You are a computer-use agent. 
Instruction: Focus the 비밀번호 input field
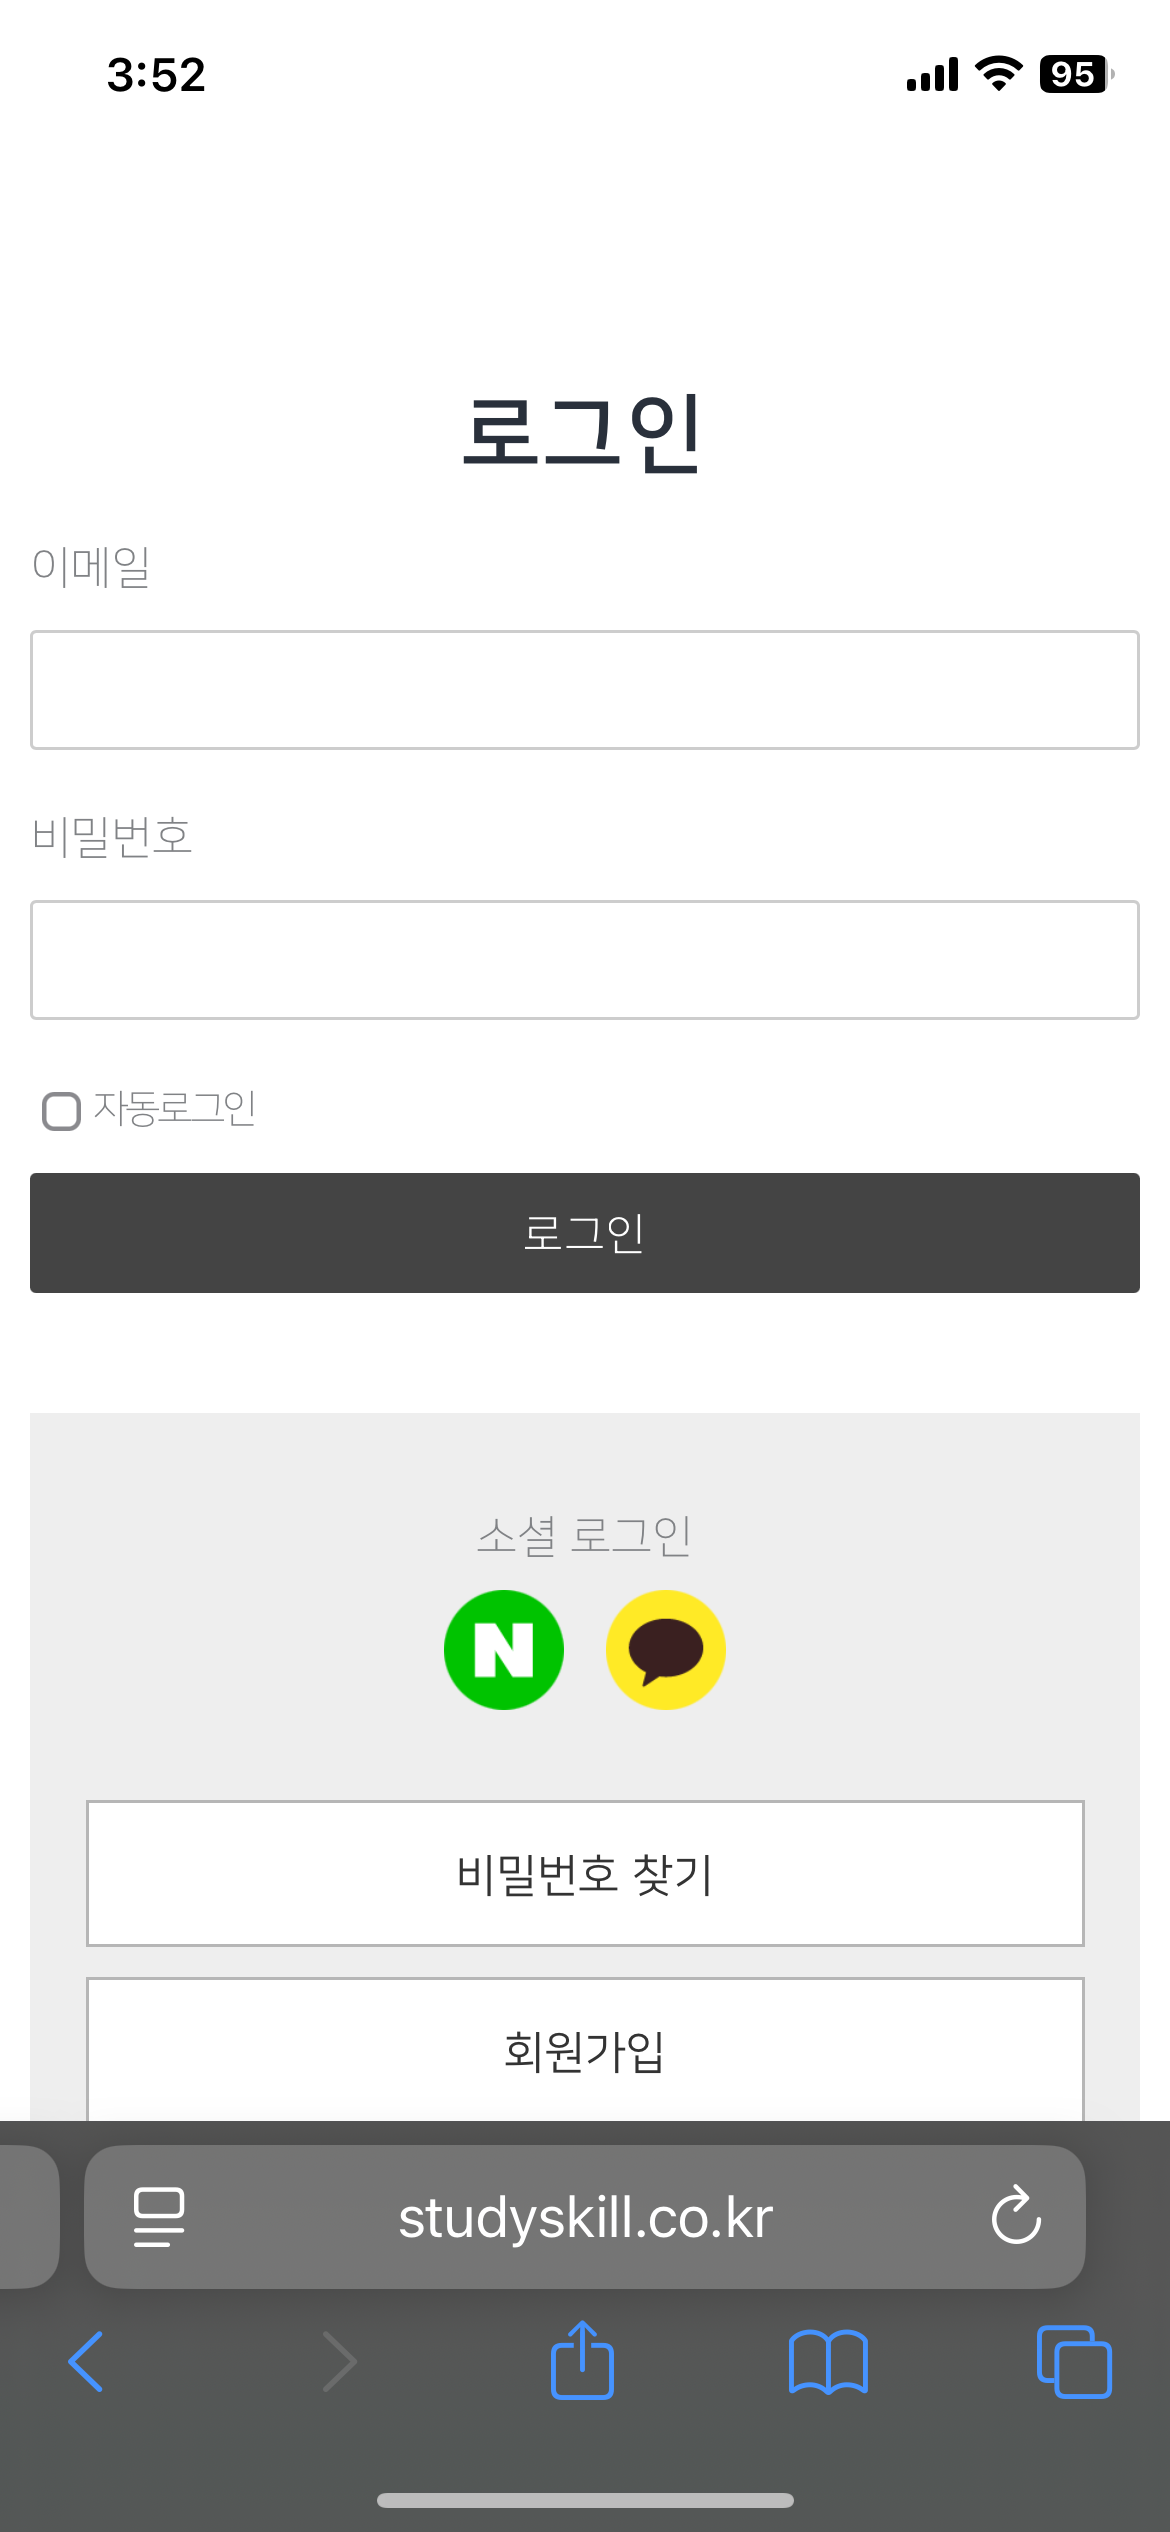click(585, 960)
